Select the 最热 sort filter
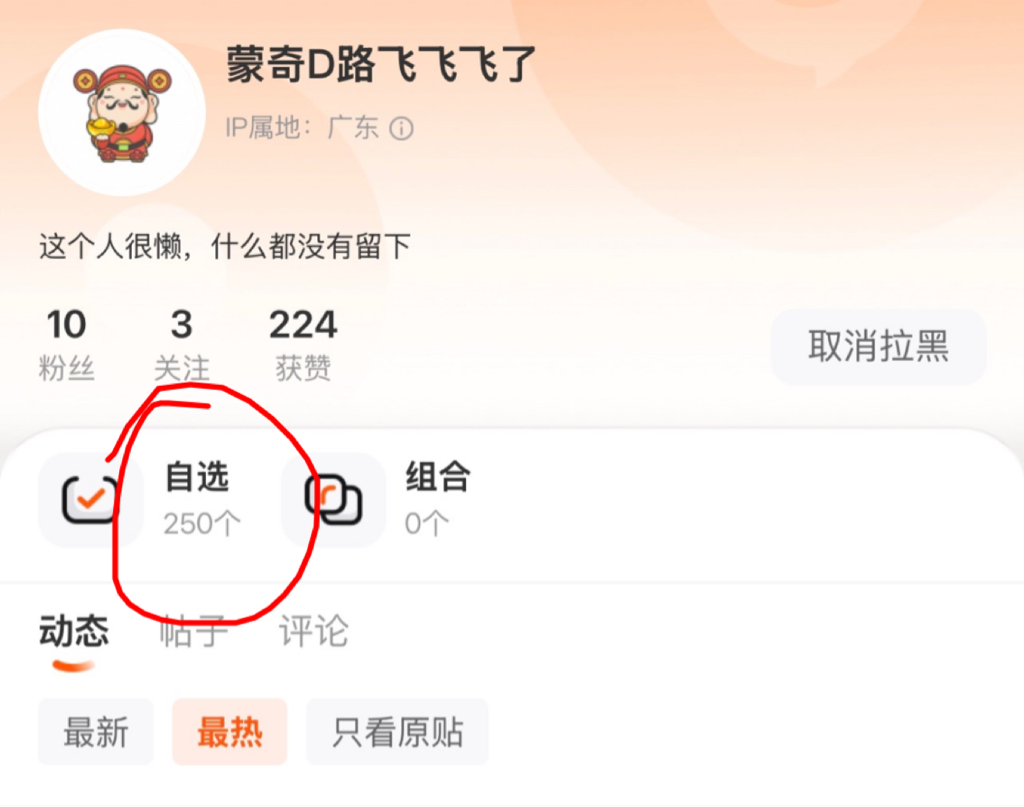Screen dimensions: 1024x807 pos(230,731)
